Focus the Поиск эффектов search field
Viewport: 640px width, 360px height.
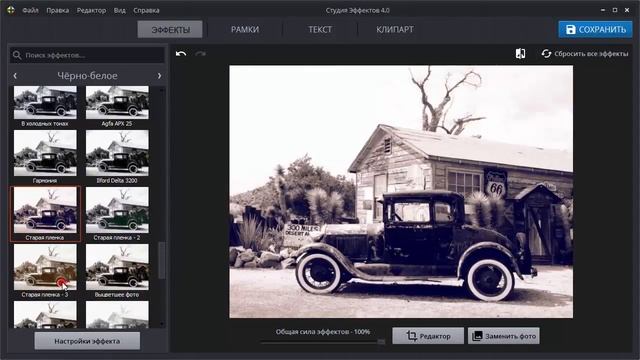coord(87,55)
